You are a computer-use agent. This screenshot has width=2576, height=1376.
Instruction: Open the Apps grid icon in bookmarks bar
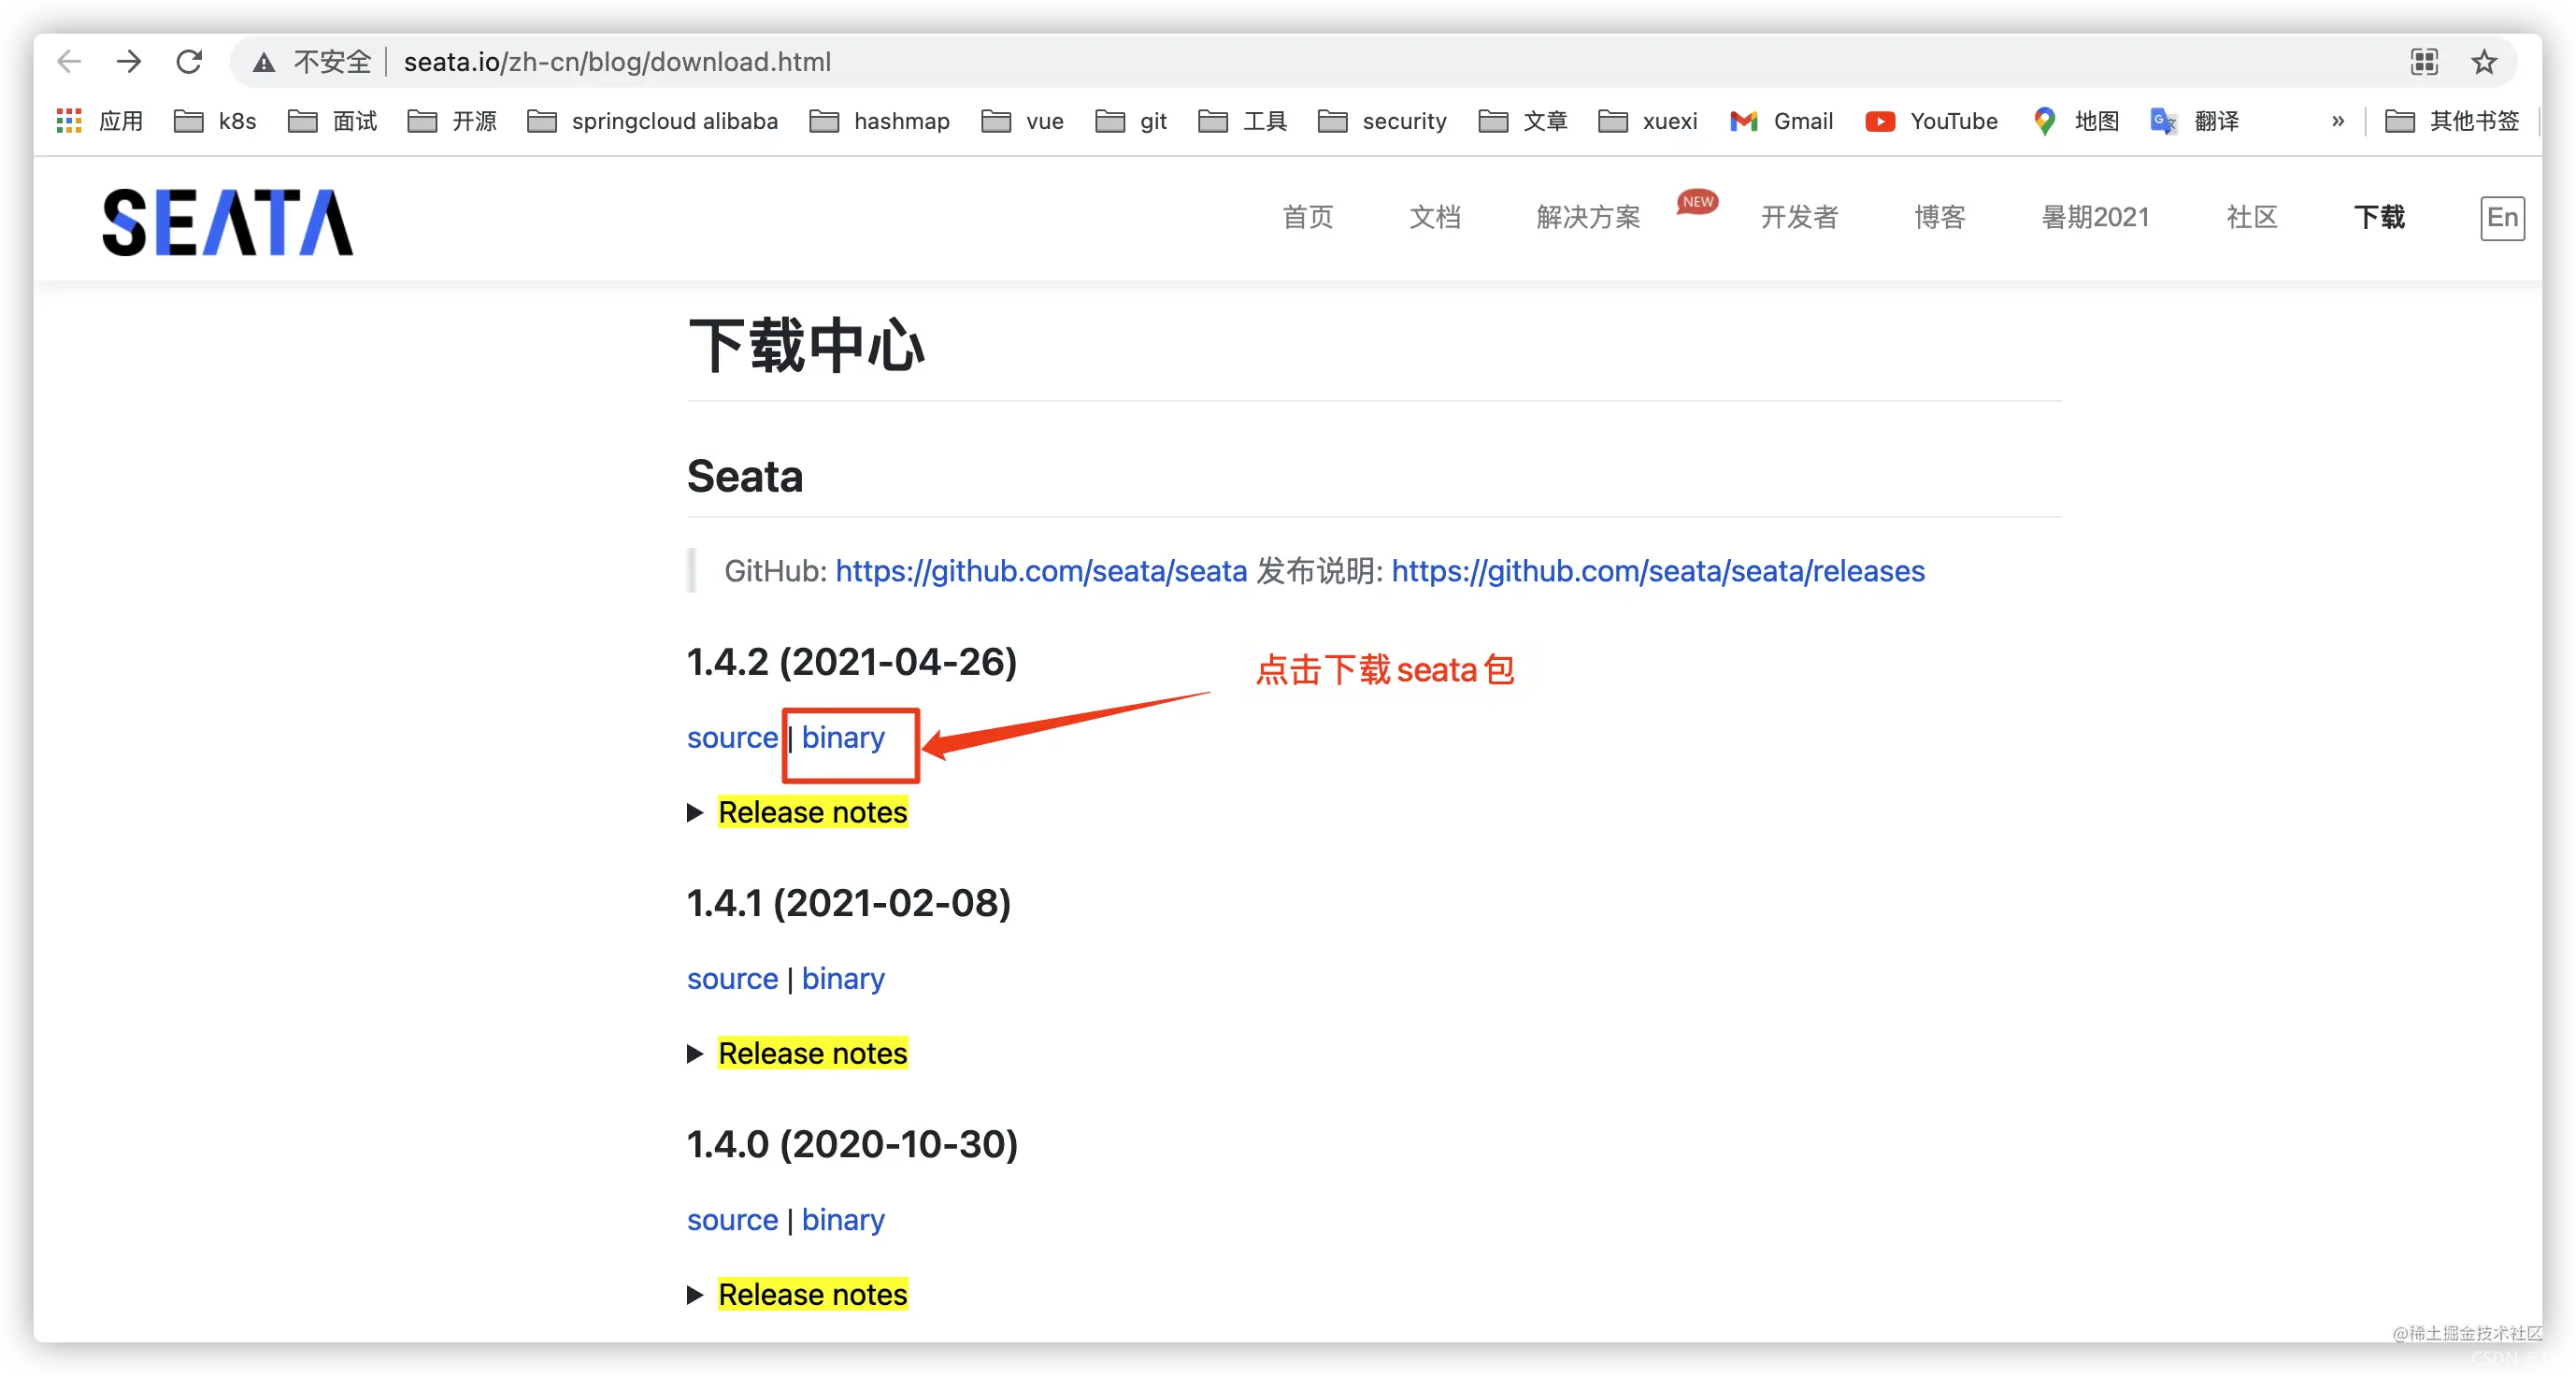[69, 121]
